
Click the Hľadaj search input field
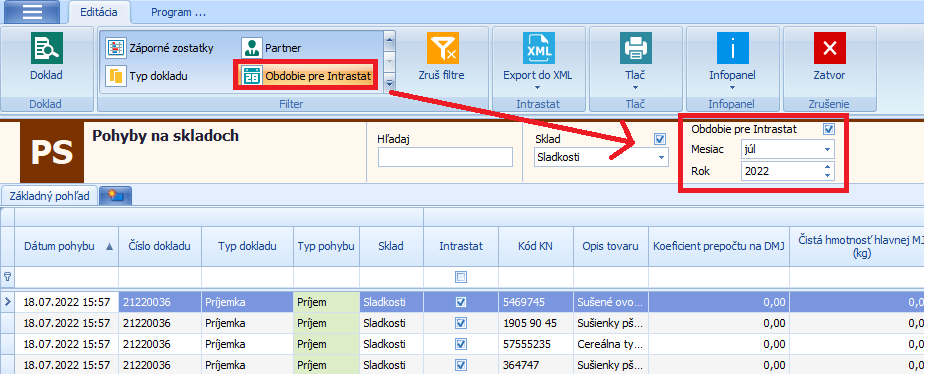445,158
